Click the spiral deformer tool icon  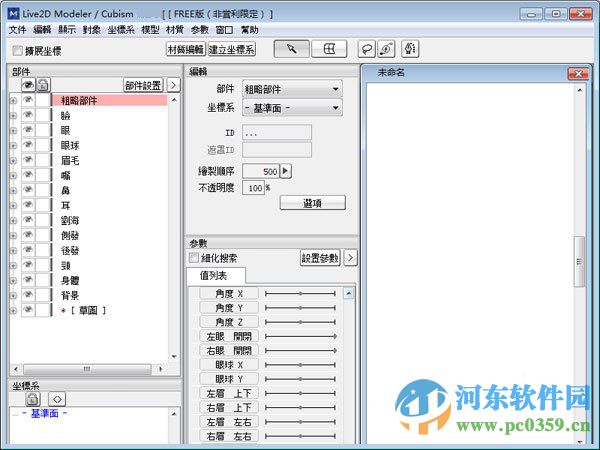(x=386, y=49)
